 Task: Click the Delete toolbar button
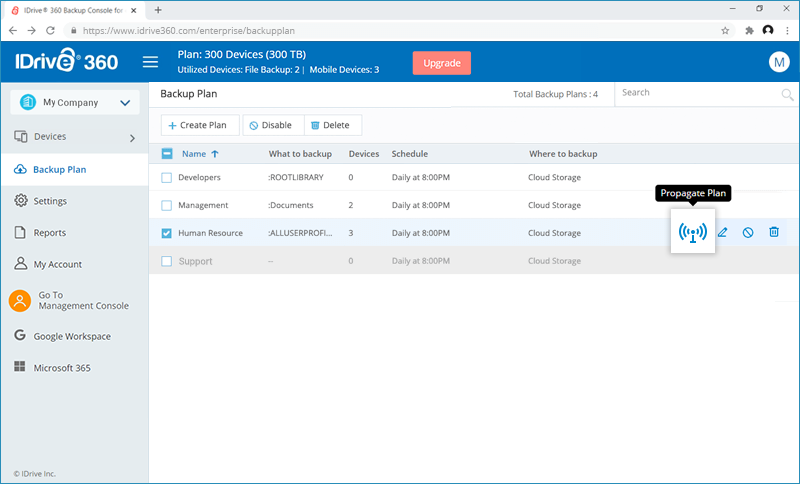(x=333, y=125)
